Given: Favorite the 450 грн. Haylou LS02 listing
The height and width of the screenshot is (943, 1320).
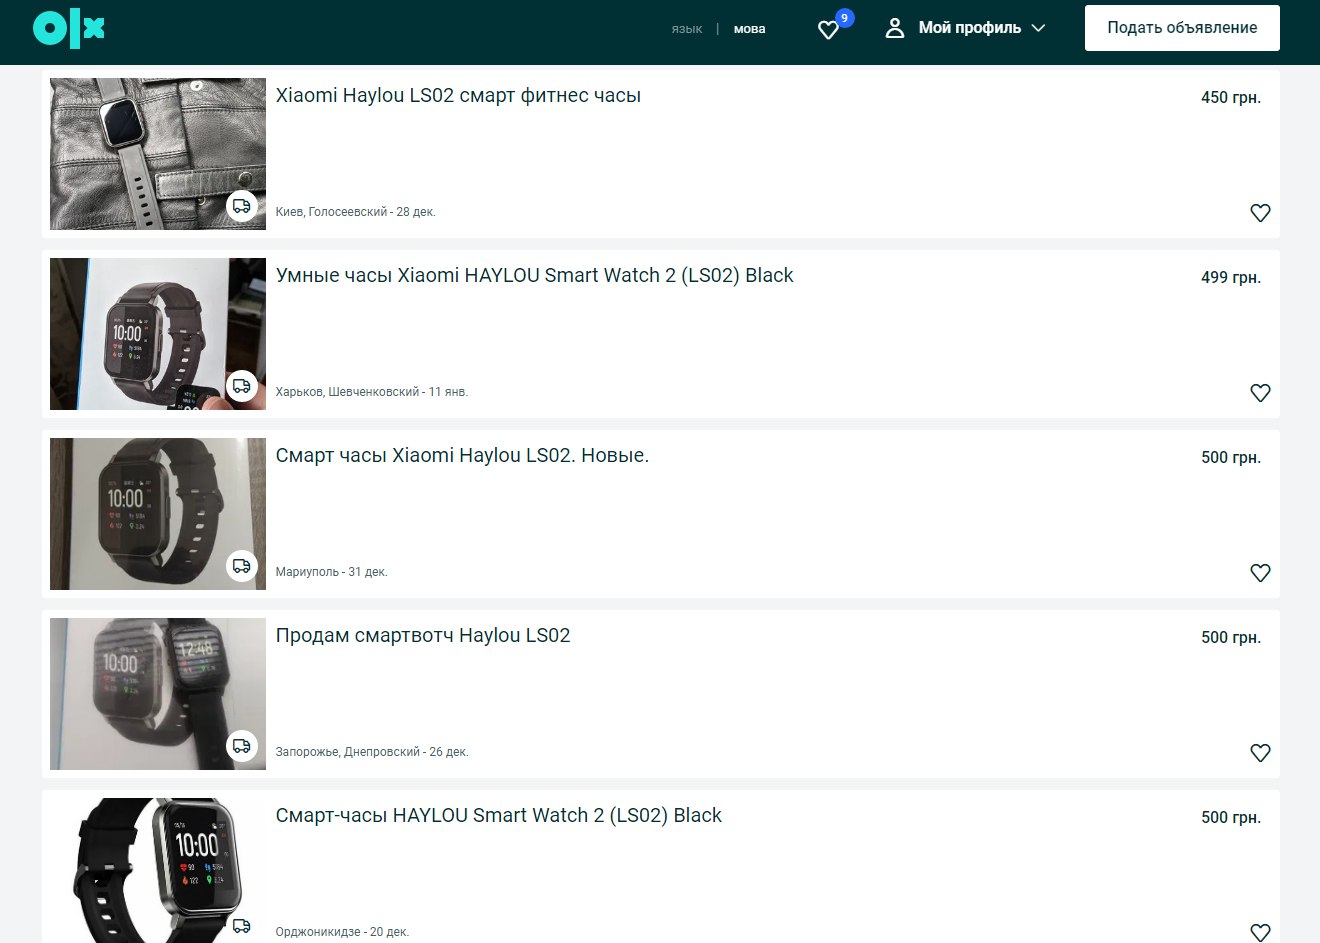Looking at the screenshot, I should (1260, 213).
